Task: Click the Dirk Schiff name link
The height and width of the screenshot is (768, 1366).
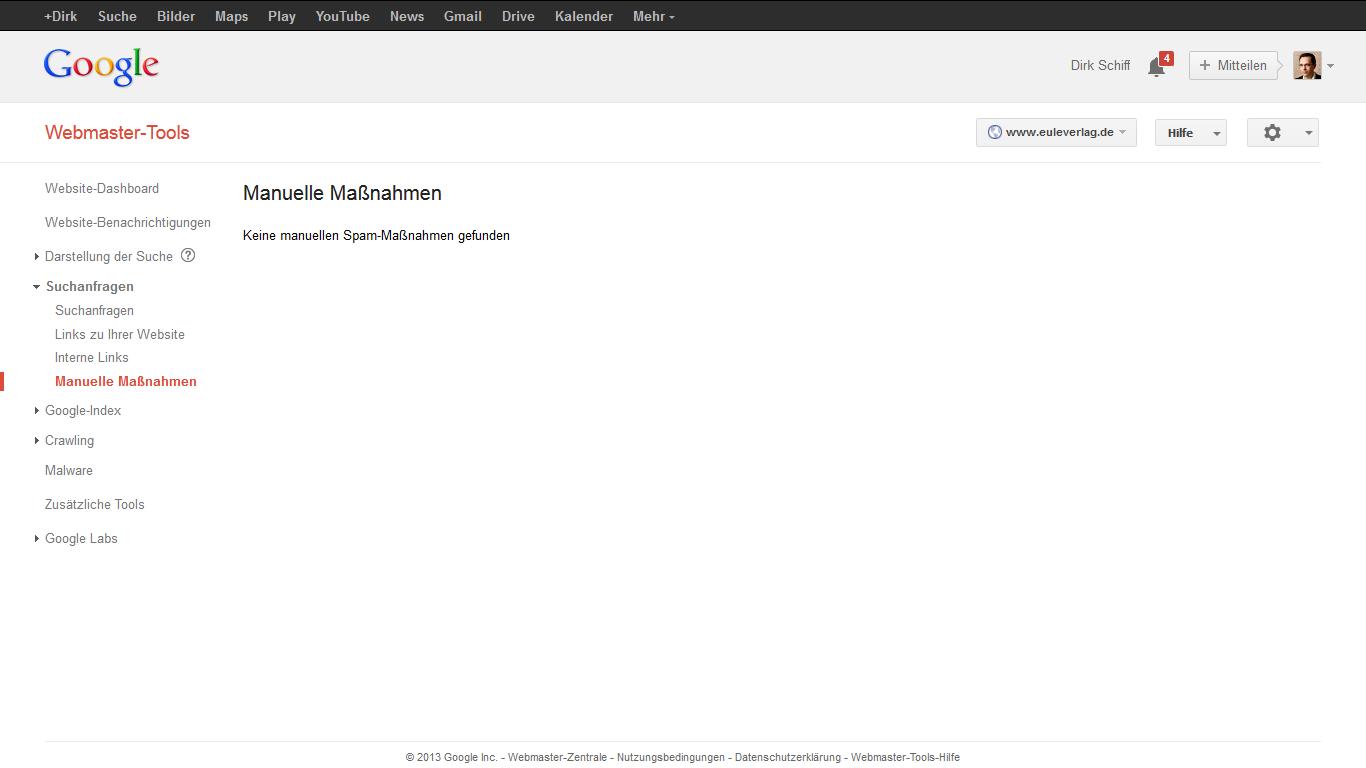Action: point(1100,65)
